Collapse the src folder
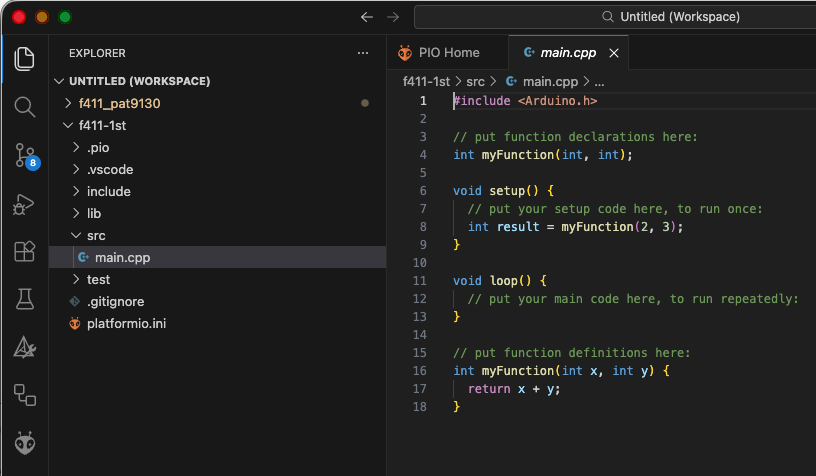 click(96, 235)
